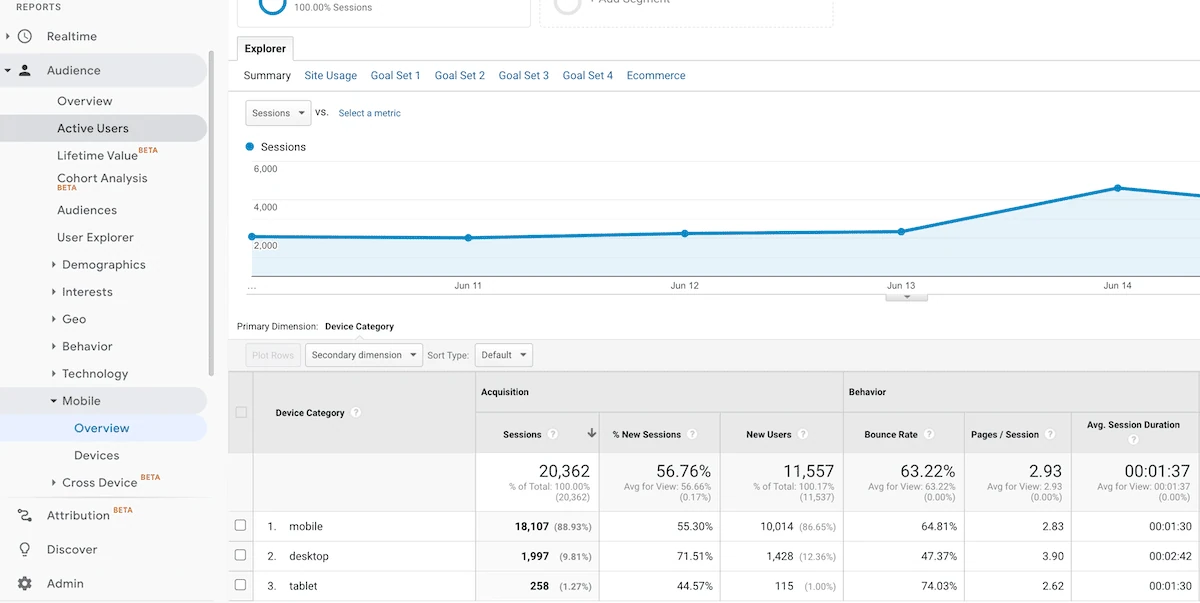
Task: Check the desktop row checkbox
Action: point(240,556)
